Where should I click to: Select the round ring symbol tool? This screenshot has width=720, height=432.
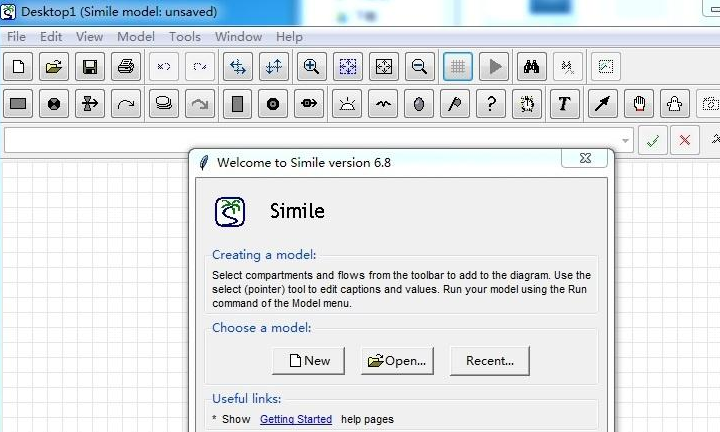click(273, 104)
